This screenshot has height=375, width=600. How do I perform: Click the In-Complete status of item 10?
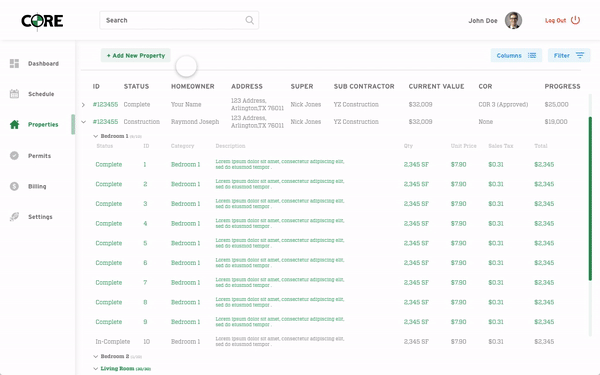tap(112, 342)
